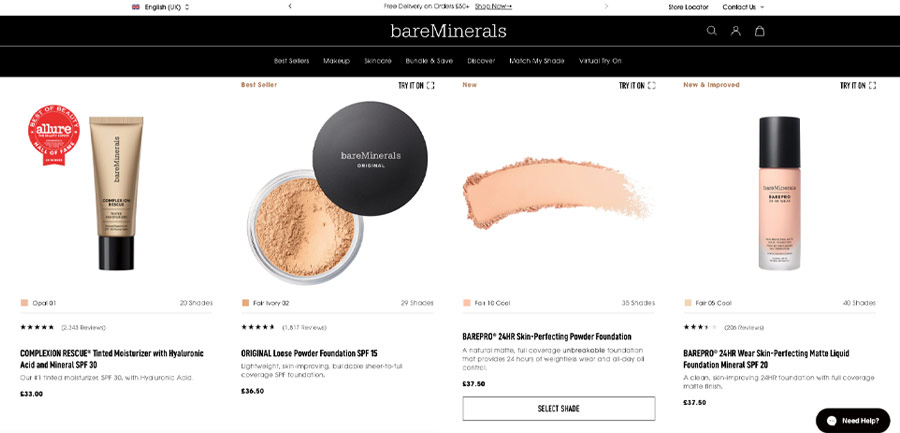
Task: Open the English (UK) language selector
Action: point(160,7)
